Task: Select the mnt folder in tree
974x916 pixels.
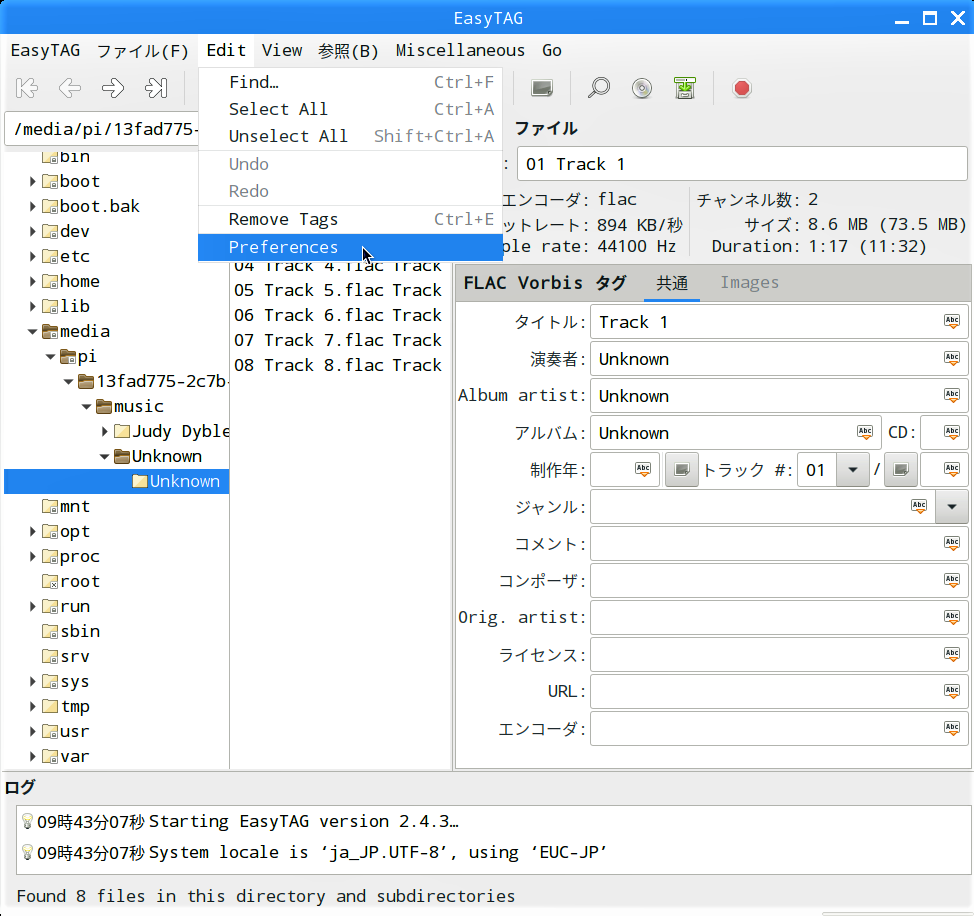Action: tap(75, 507)
